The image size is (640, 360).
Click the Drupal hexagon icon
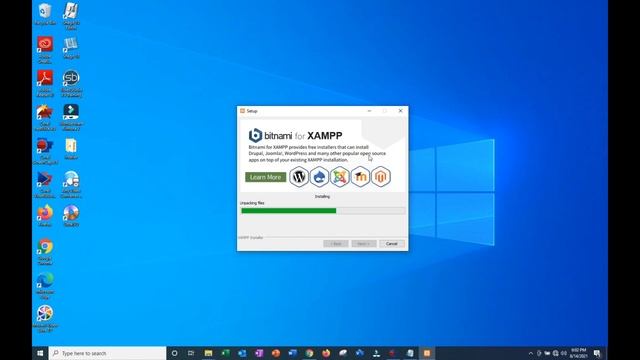(x=319, y=177)
